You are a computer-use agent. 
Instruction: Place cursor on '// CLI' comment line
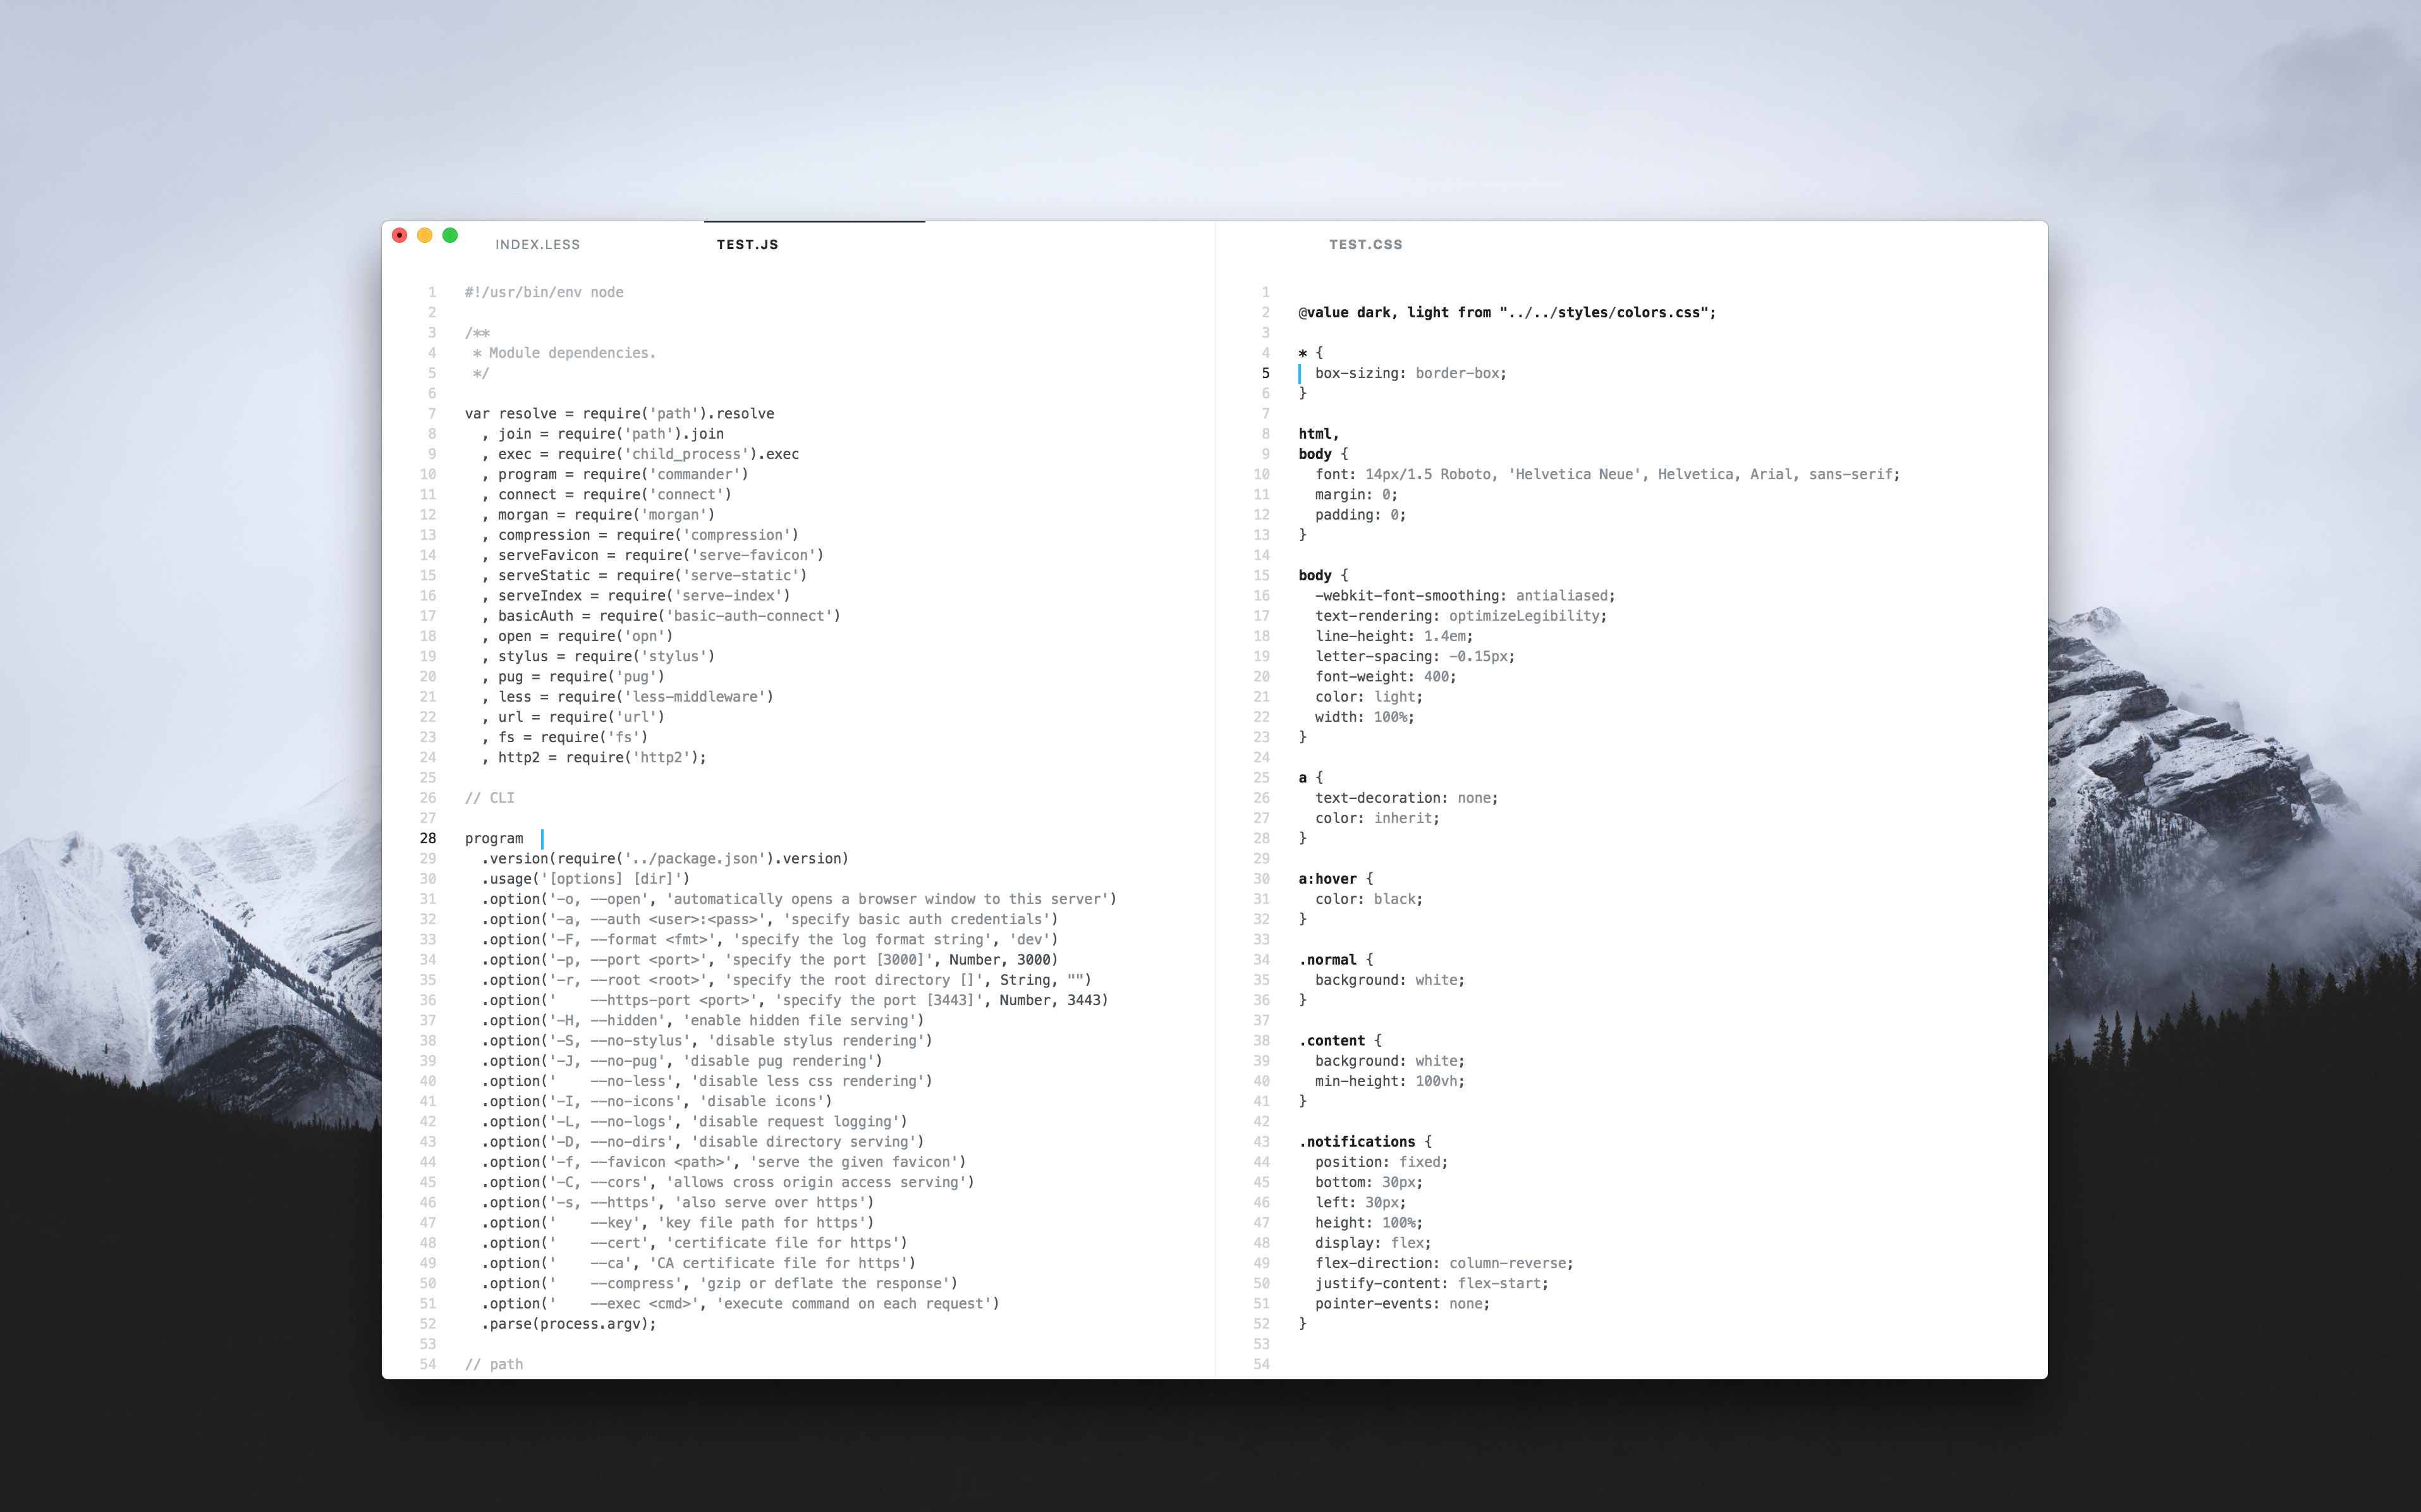tap(489, 798)
